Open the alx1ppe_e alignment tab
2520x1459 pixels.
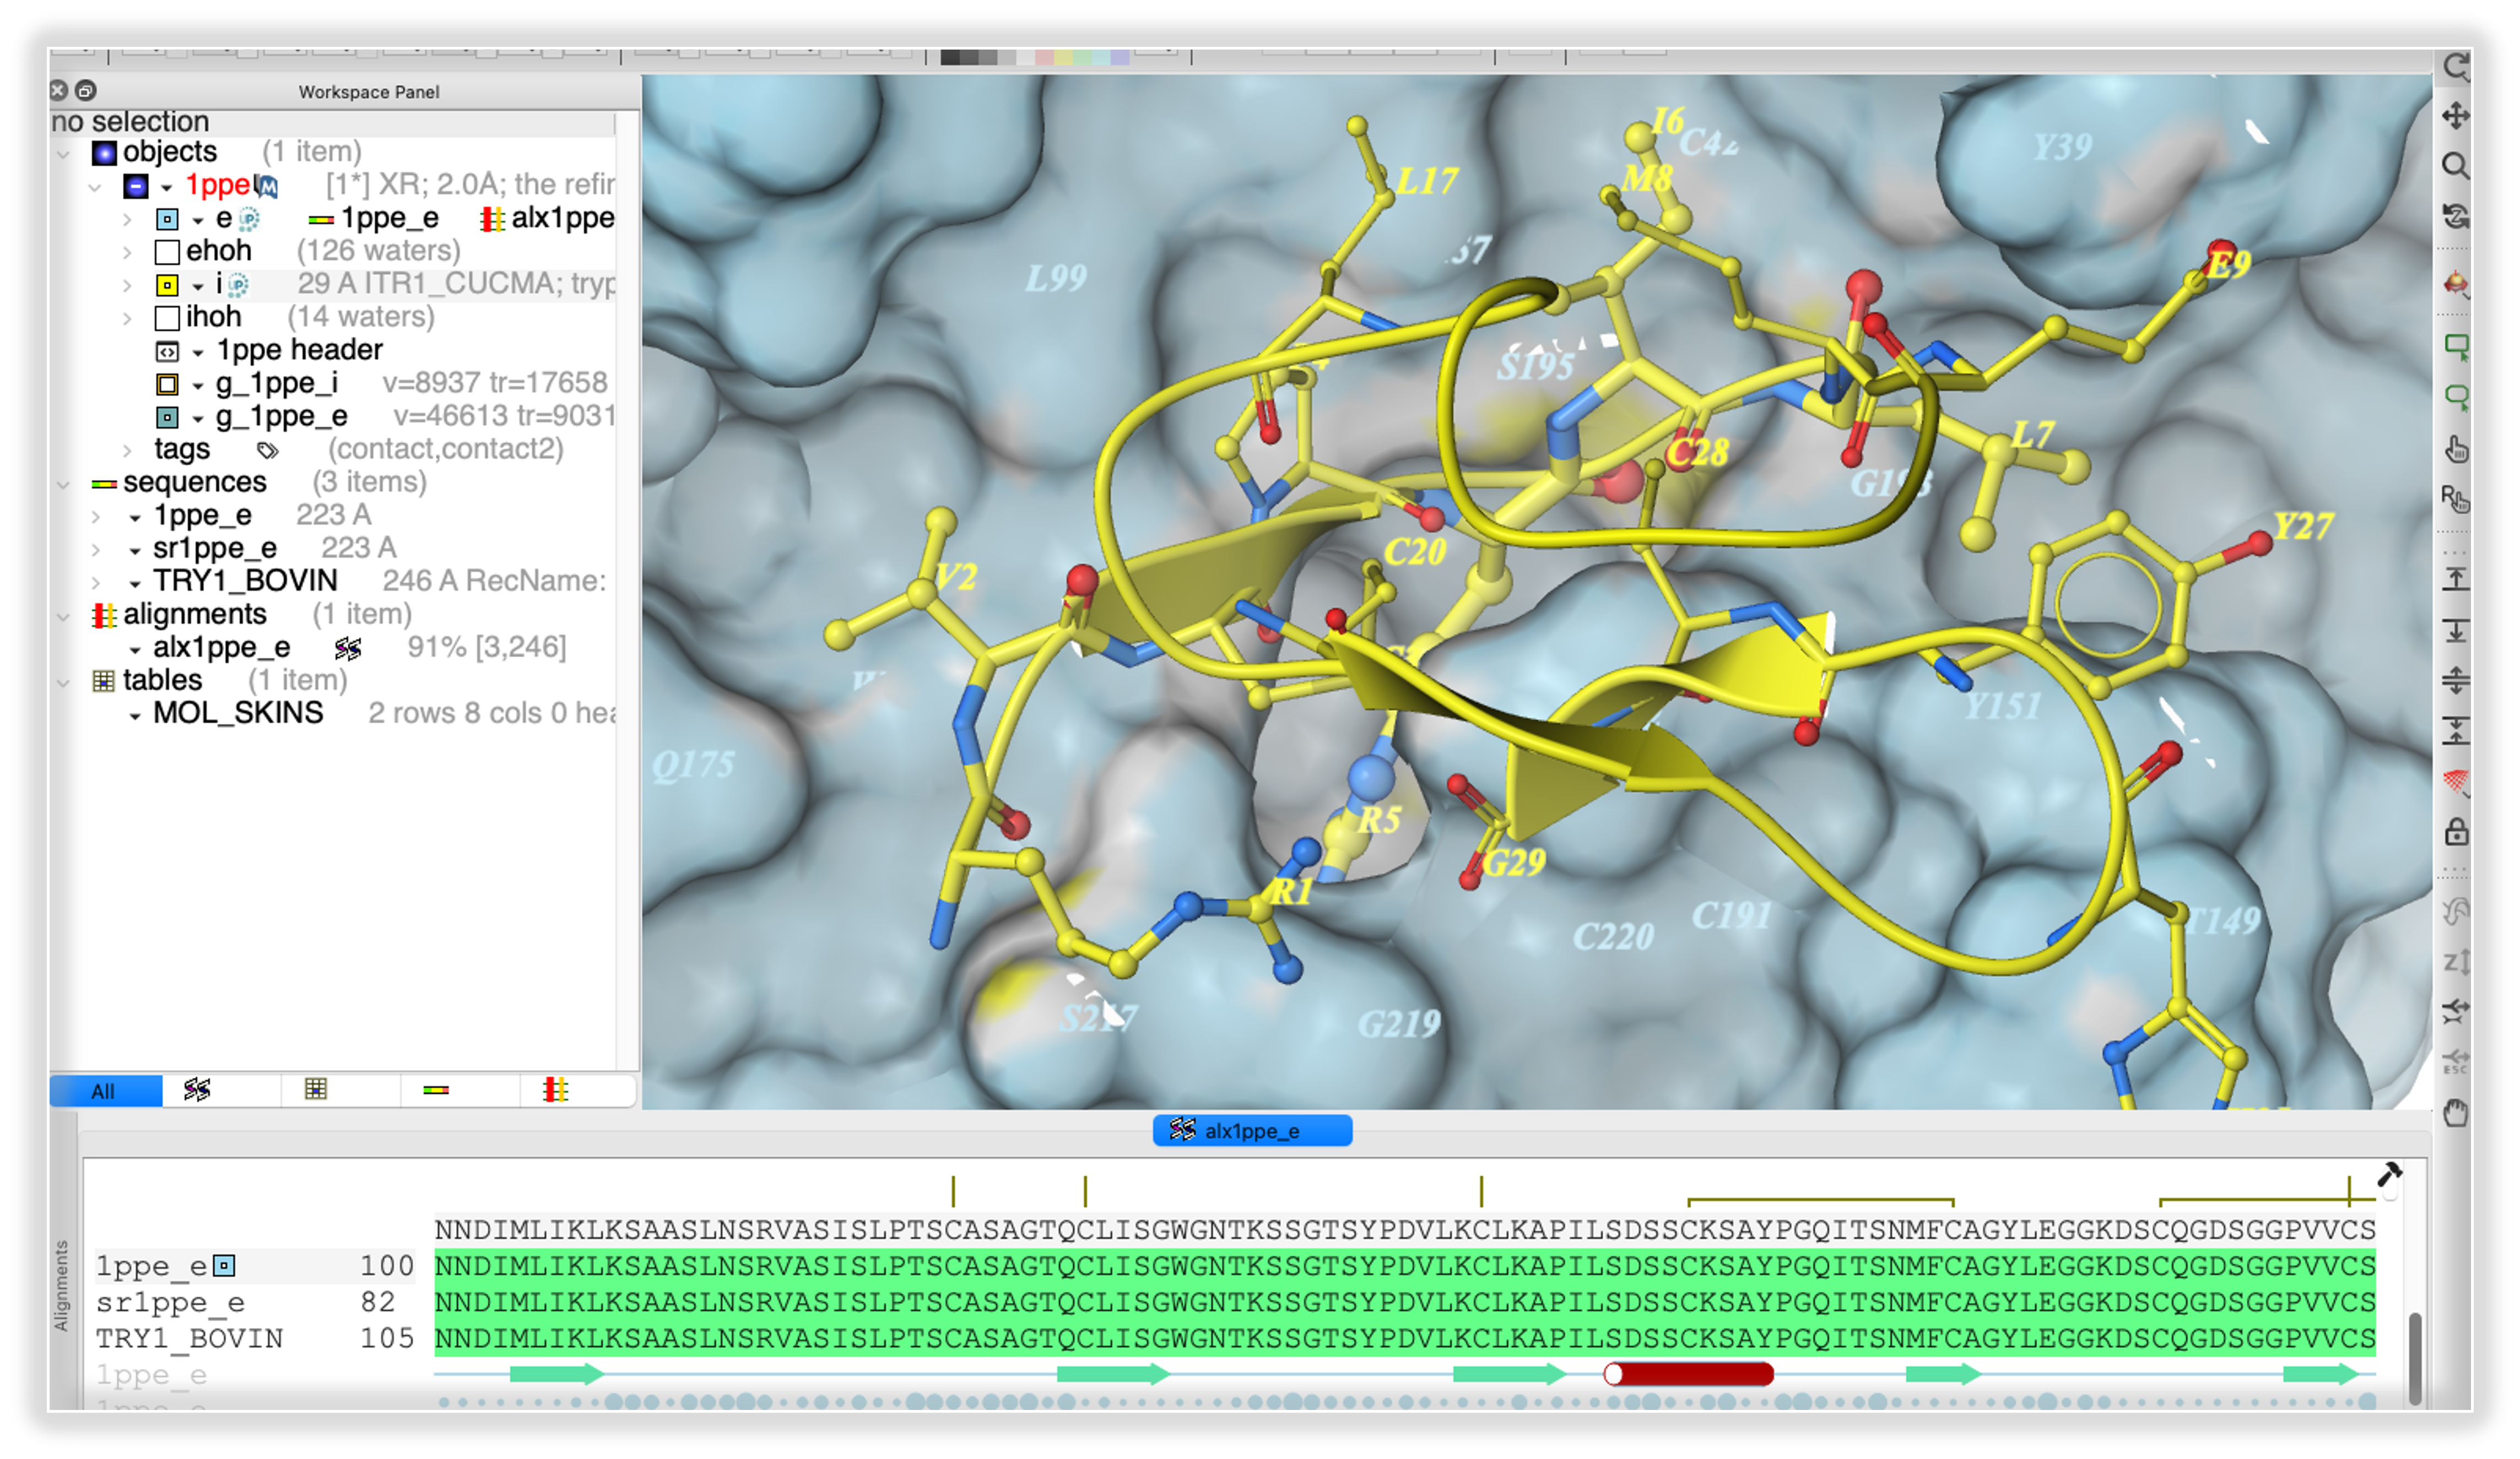tap(1252, 1131)
